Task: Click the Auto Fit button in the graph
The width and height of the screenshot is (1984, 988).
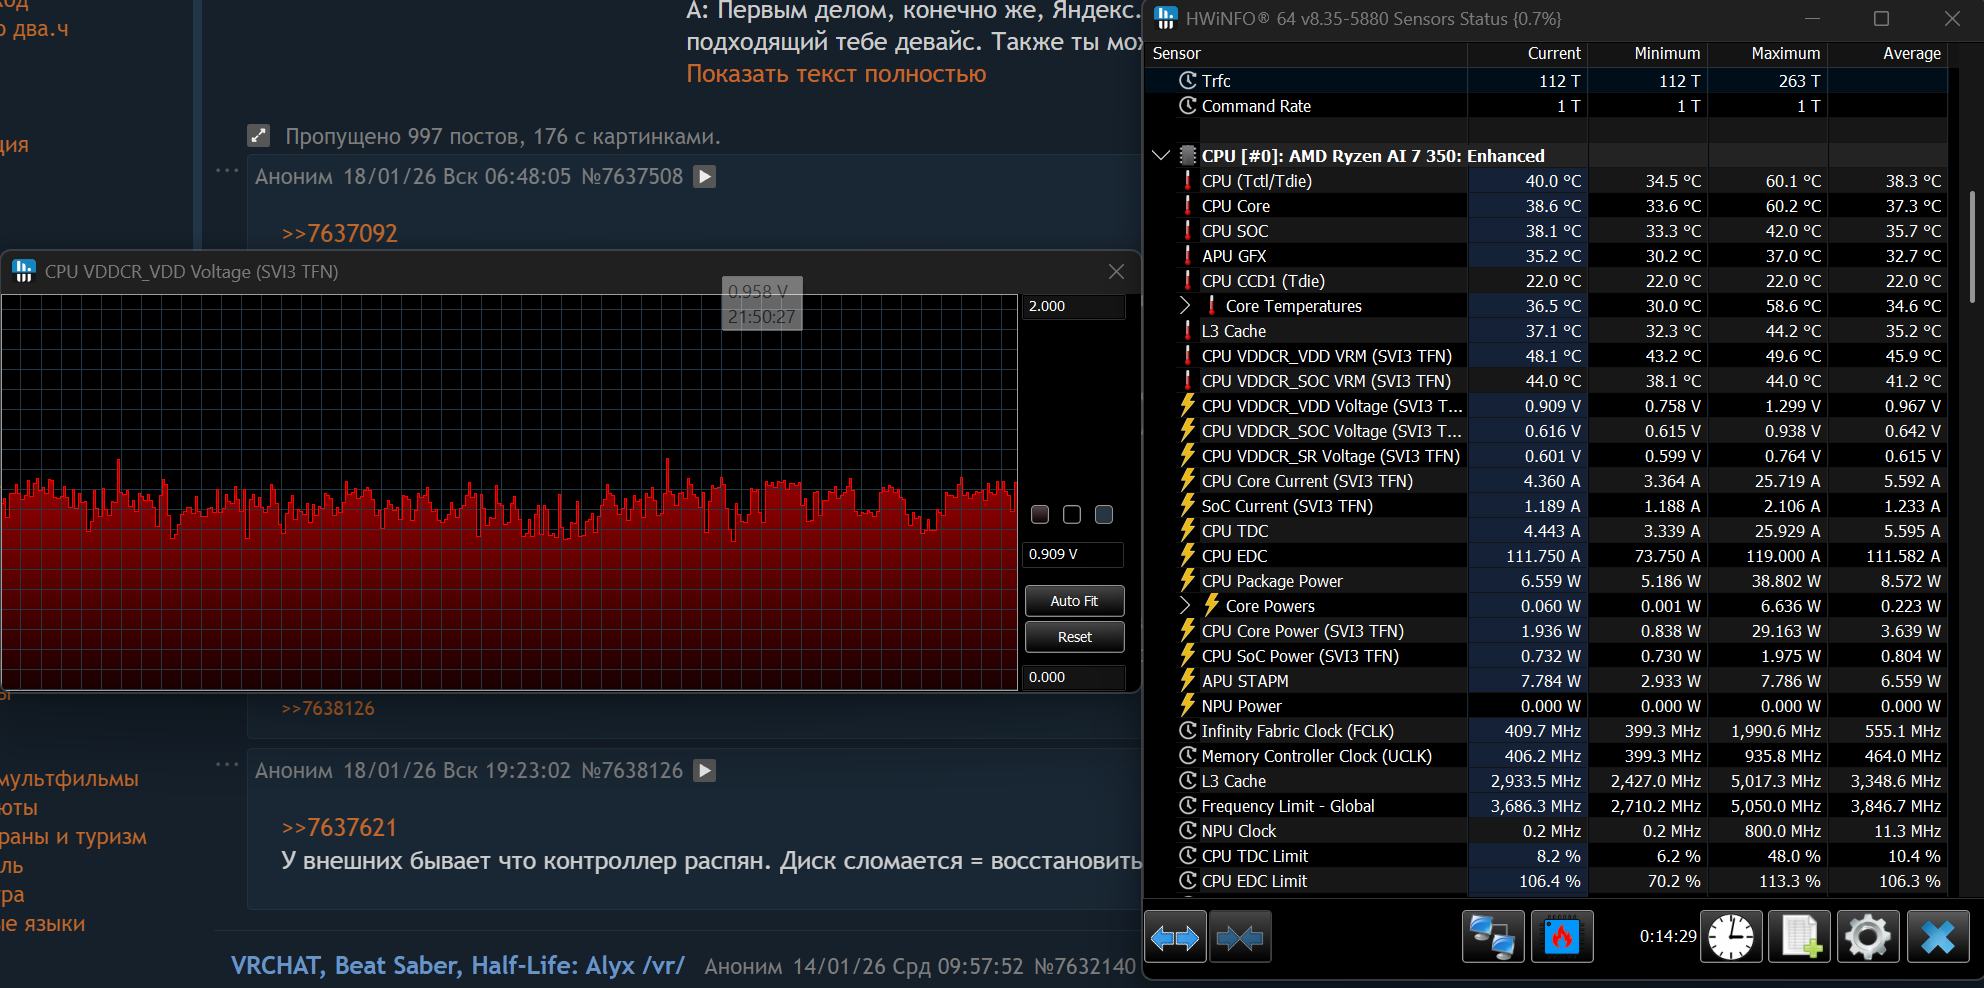Action: pos(1075,601)
